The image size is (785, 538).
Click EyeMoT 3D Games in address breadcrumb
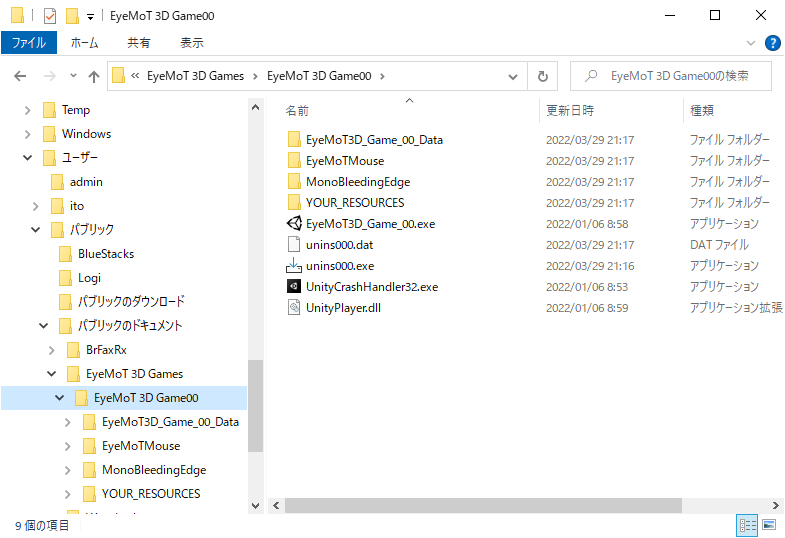point(195,76)
